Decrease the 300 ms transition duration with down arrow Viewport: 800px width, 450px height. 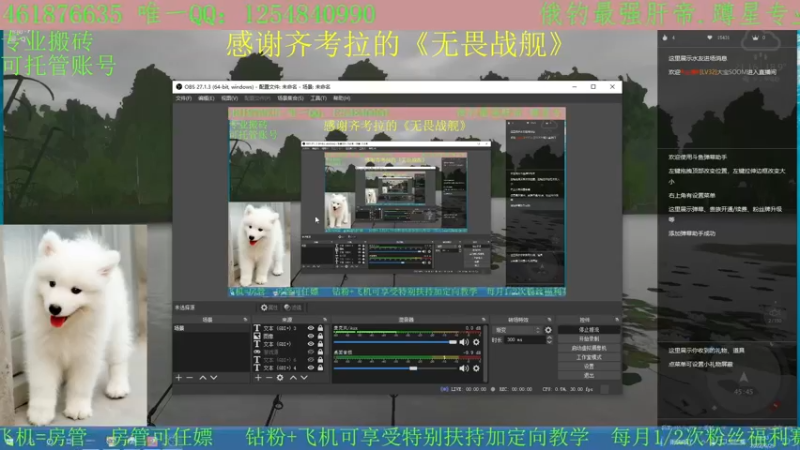point(549,342)
